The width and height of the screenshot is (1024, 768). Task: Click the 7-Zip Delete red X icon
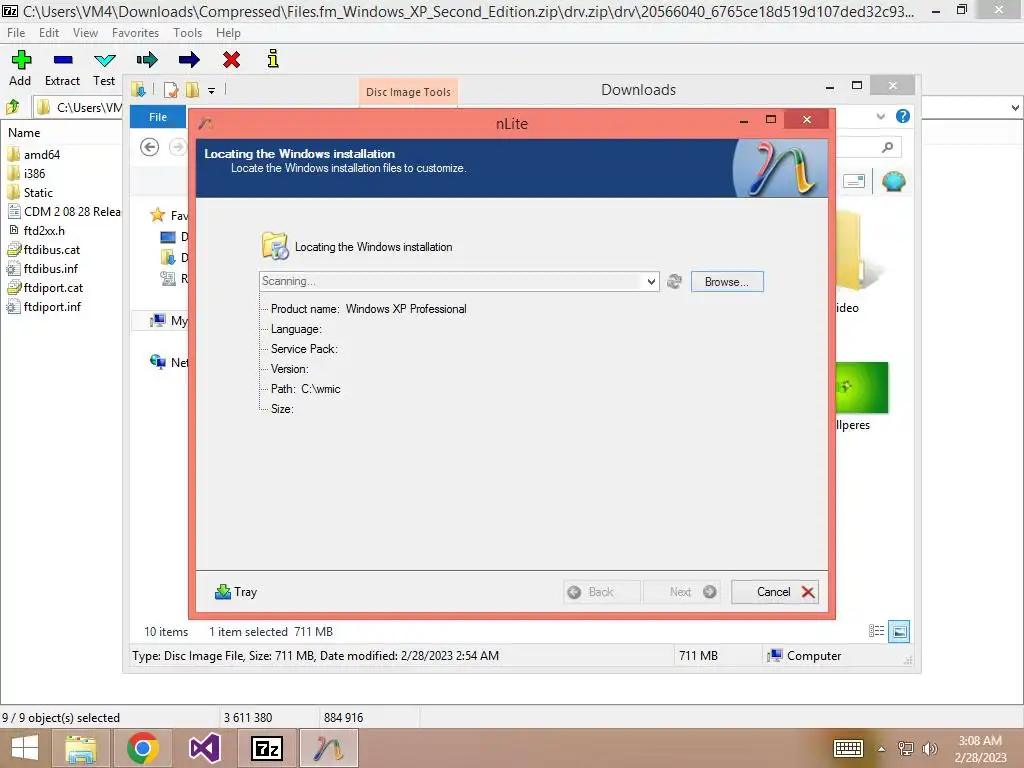pos(231,60)
